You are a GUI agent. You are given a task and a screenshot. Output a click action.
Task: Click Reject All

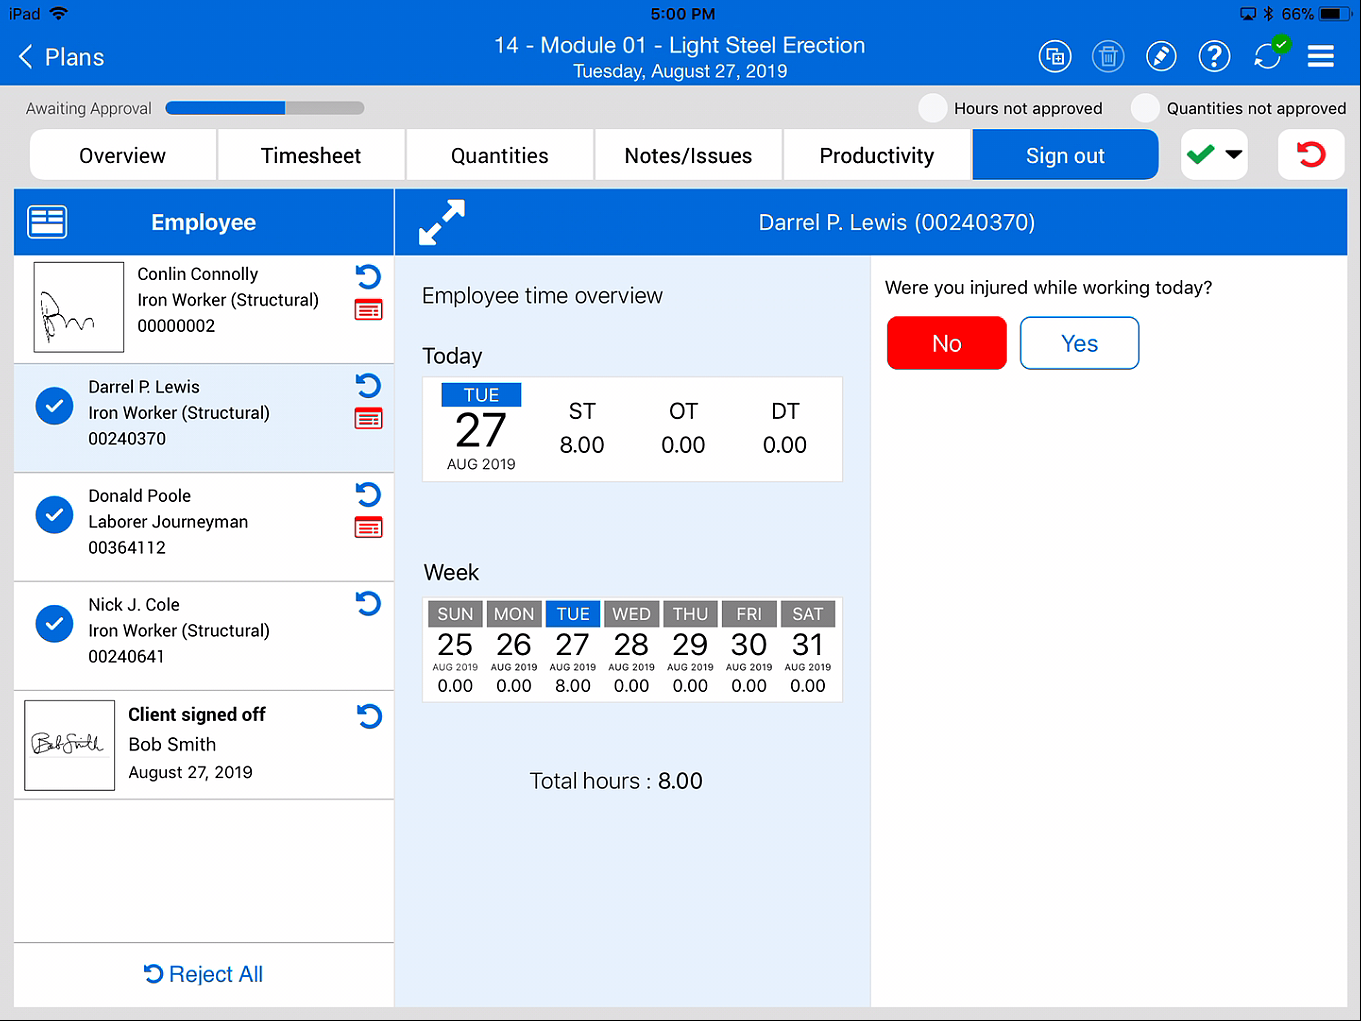204,974
